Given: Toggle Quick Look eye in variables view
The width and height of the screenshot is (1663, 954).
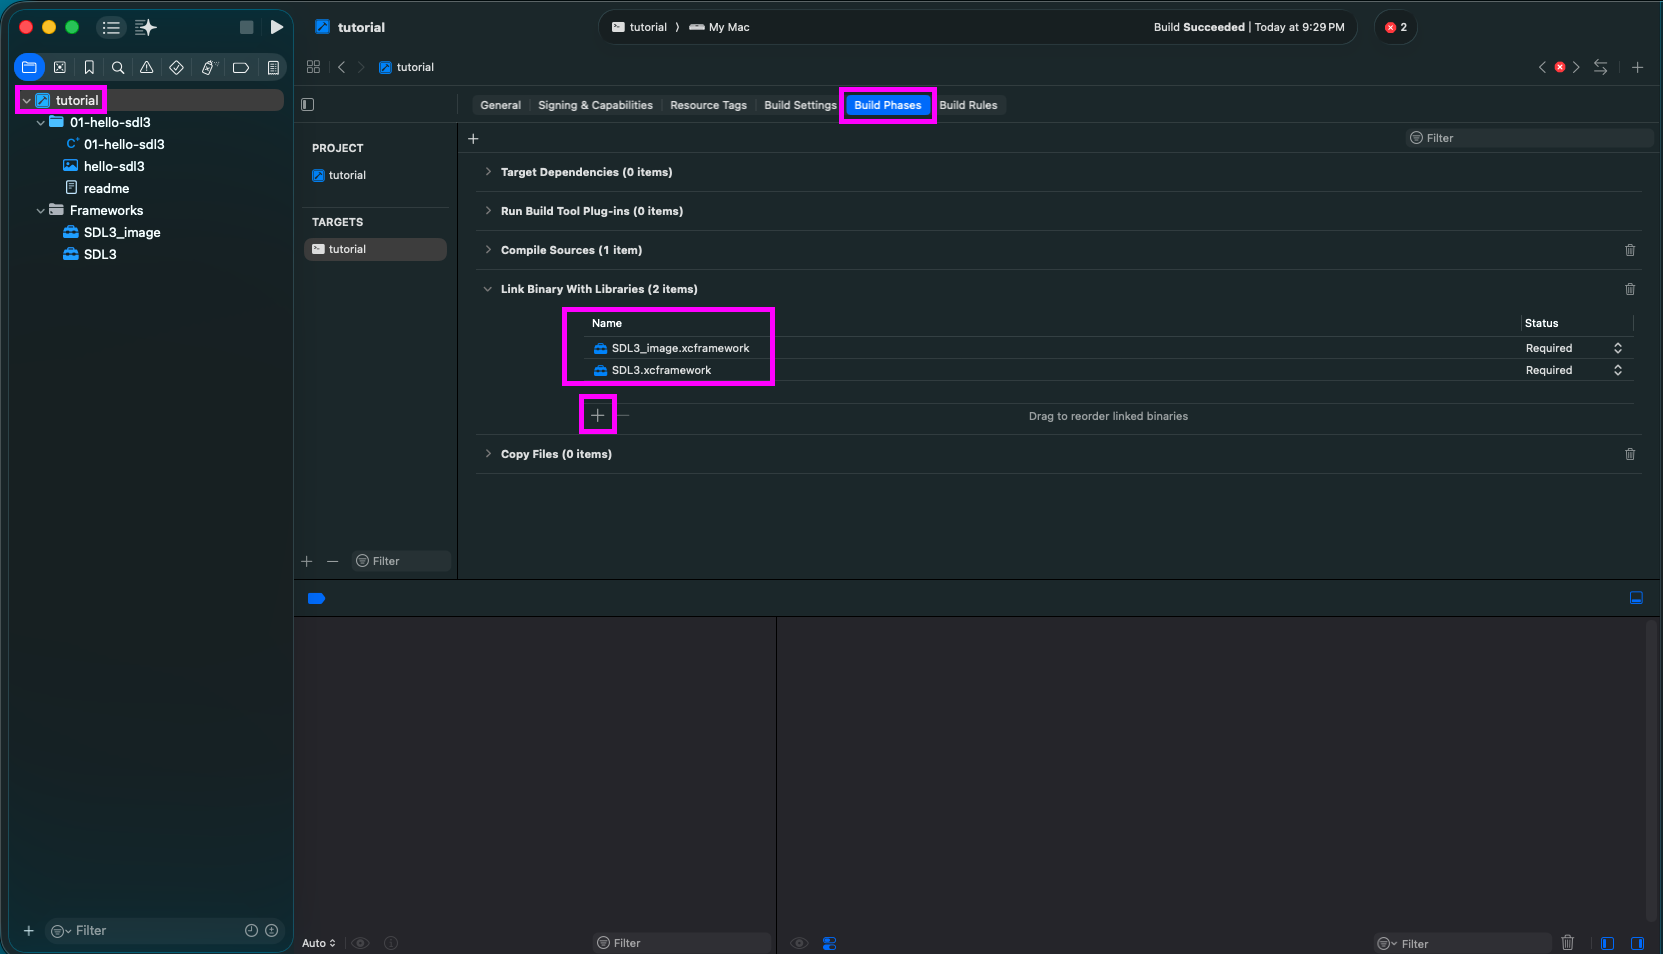Looking at the screenshot, I should 361,943.
